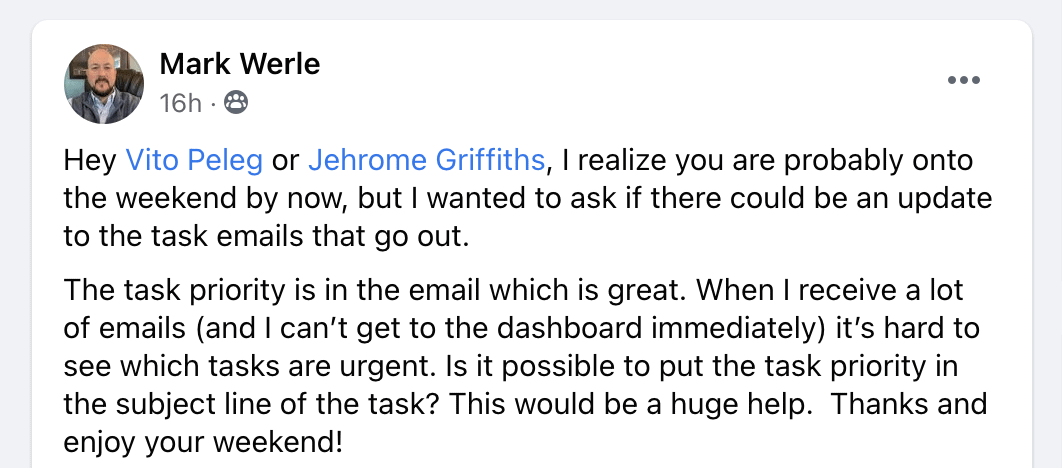The image size is (1062, 468).
Task: Click the group privacy audience icon
Action: 236,103
